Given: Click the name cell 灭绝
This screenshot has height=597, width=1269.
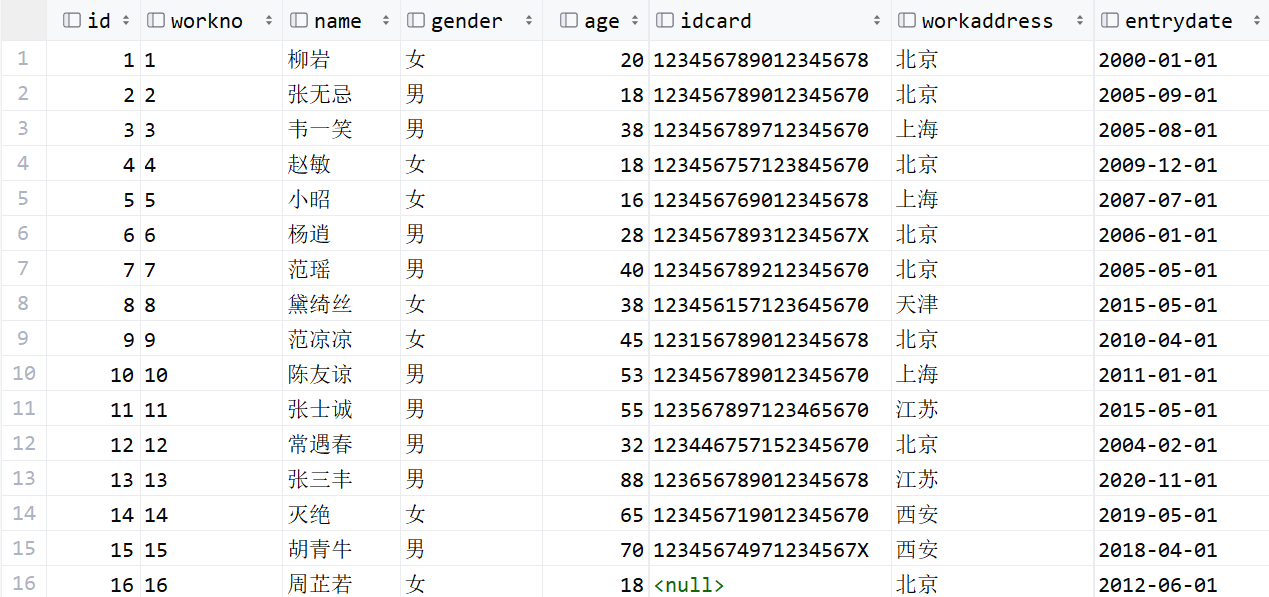Looking at the screenshot, I should click(309, 515).
